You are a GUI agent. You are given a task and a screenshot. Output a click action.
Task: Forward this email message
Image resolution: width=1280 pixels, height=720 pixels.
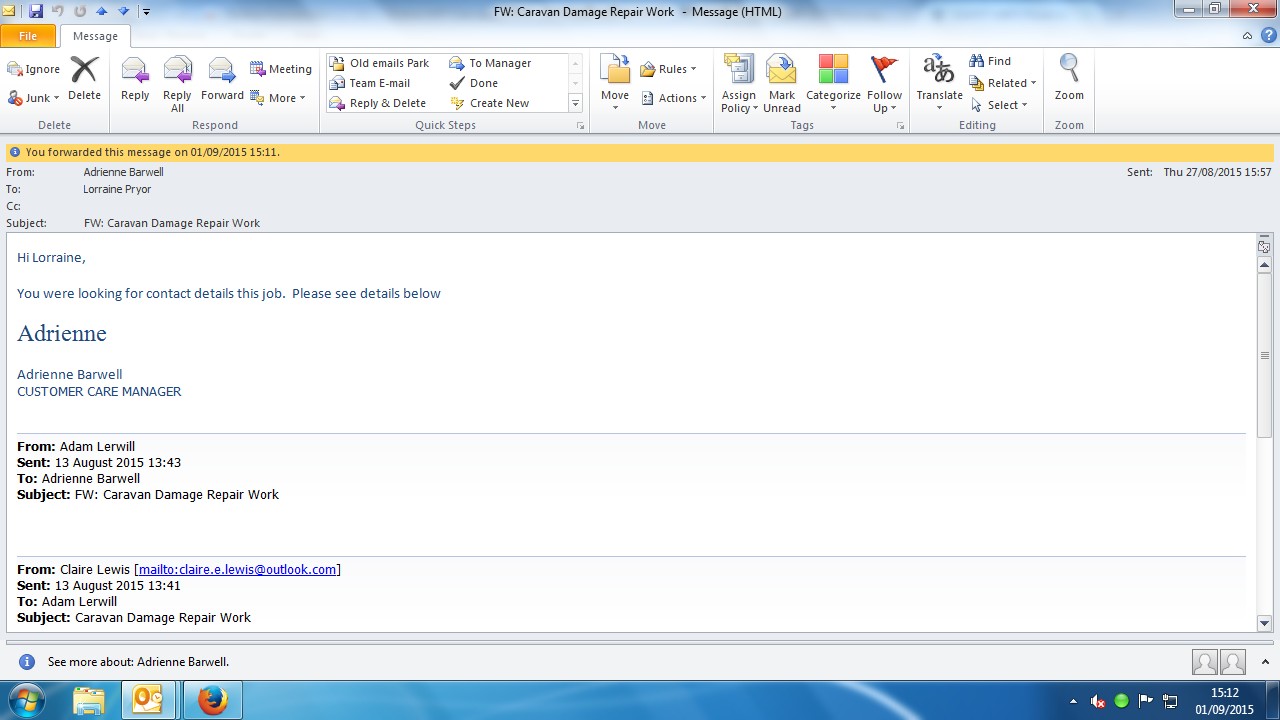222,79
